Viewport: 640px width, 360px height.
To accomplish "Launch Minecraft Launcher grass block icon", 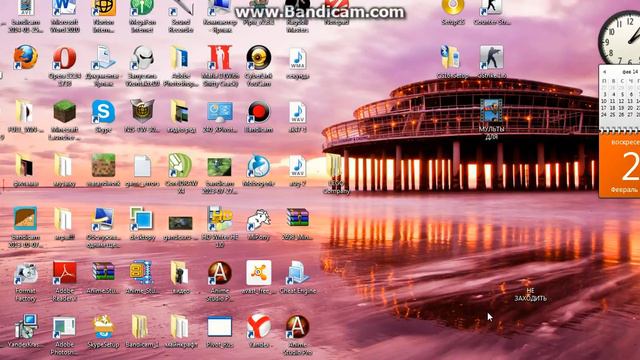I will [64, 111].
